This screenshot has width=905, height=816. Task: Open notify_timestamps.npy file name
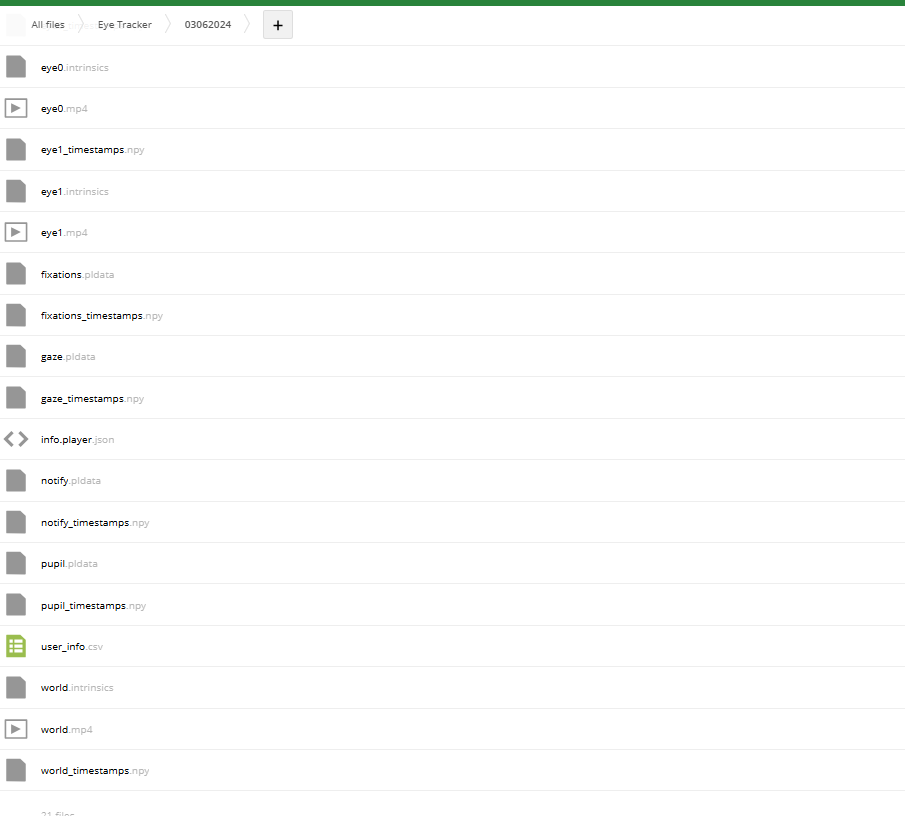(x=95, y=523)
